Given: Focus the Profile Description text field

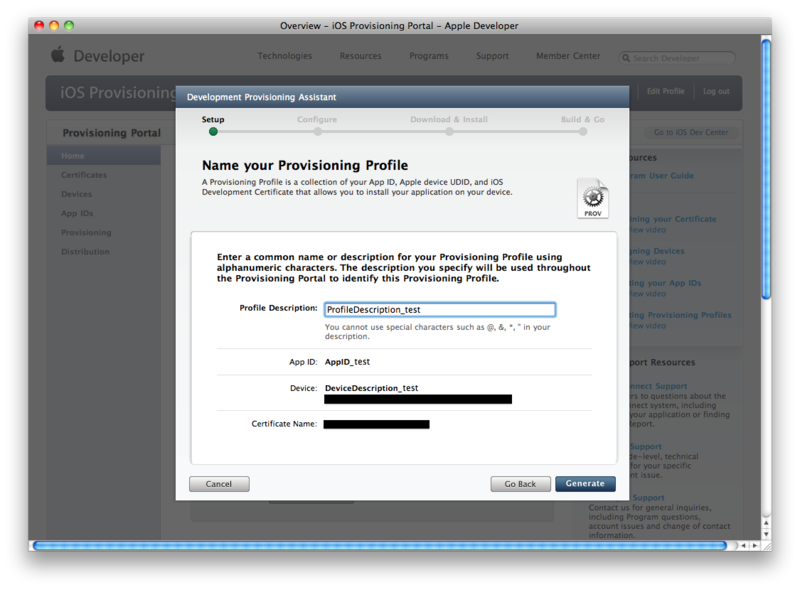Looking at the screenshot, I should [x=440, y=310].
